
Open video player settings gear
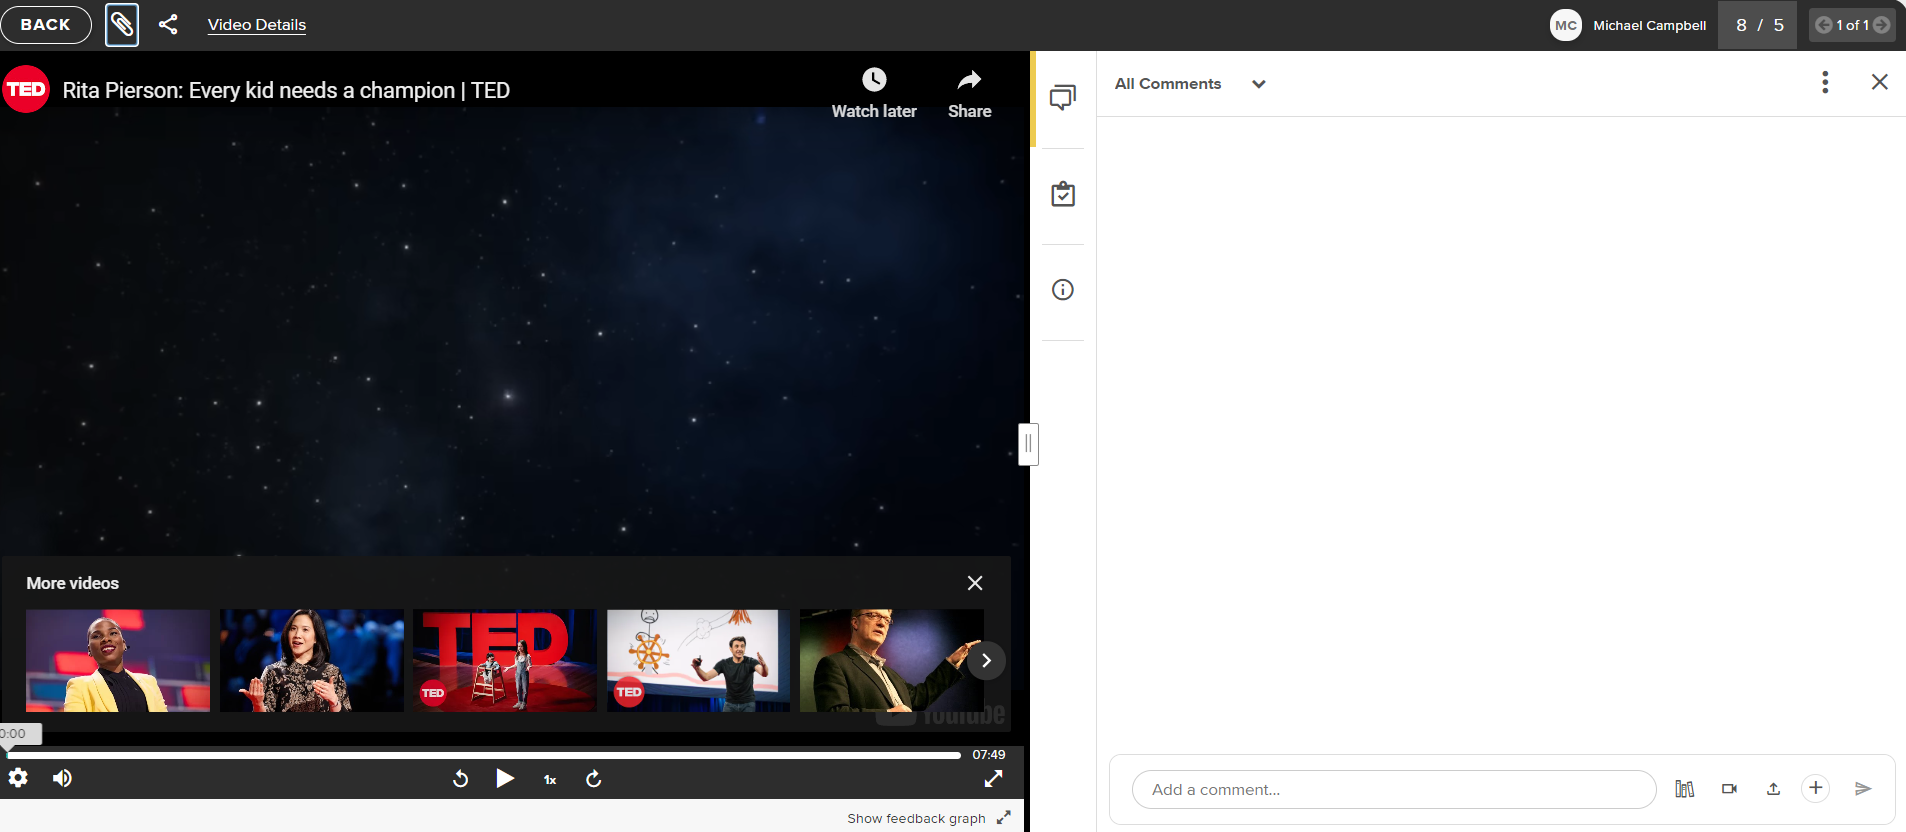click(x=18, y=778)
